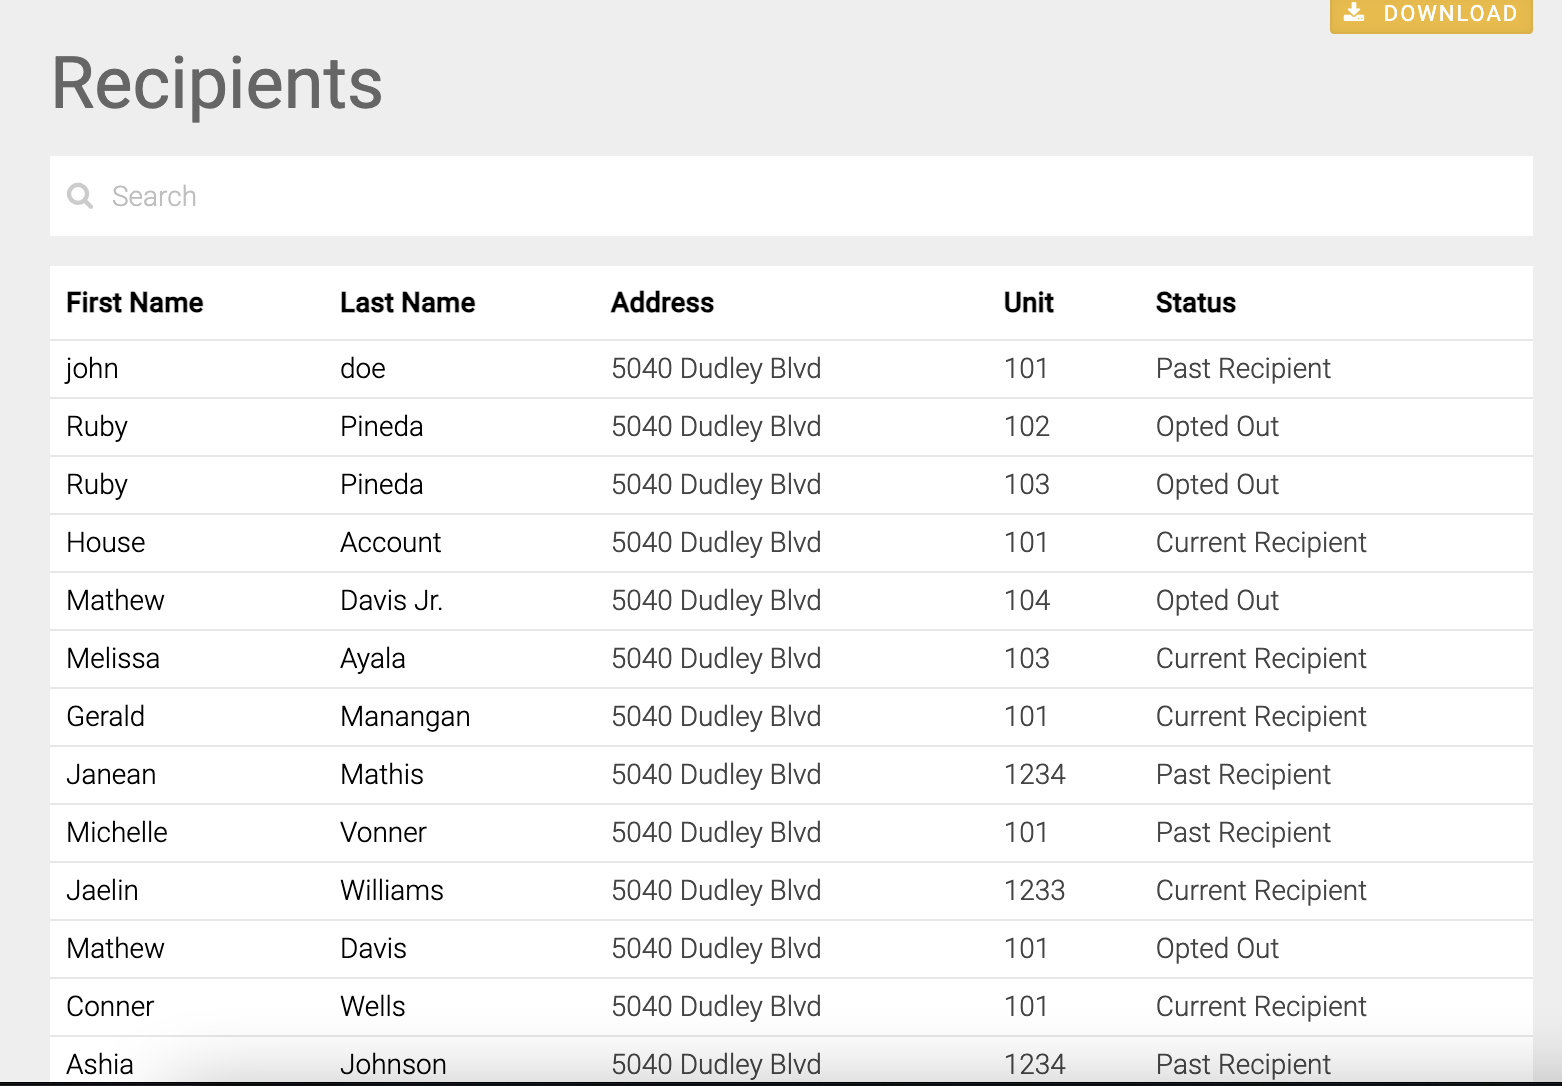
Task: Open the House Account row
Action: pos(791,543)
